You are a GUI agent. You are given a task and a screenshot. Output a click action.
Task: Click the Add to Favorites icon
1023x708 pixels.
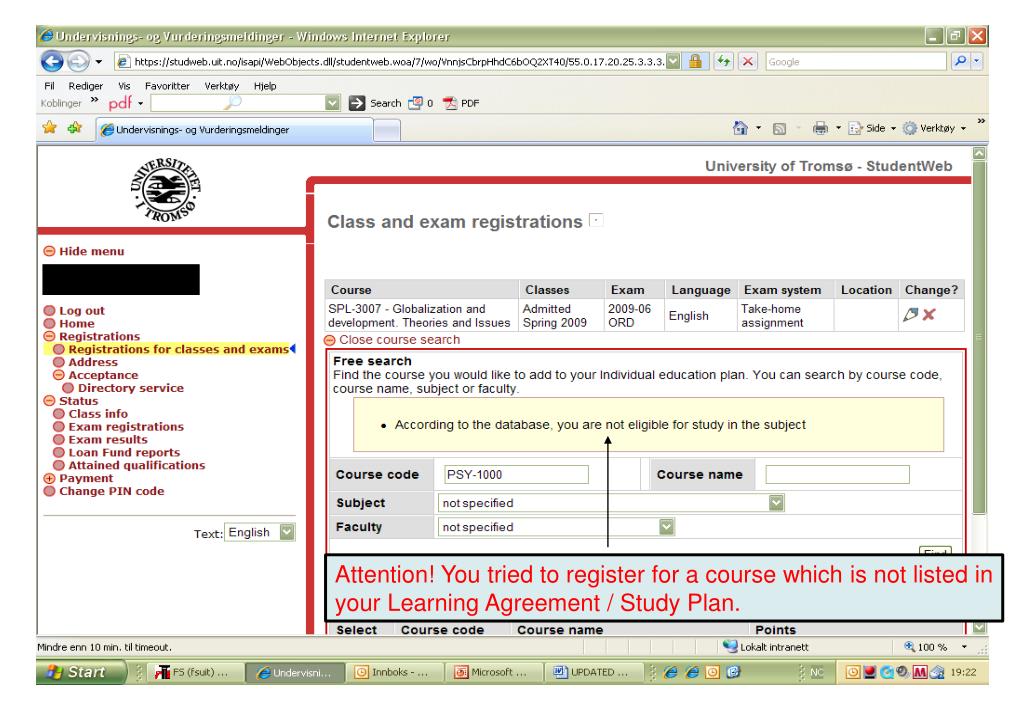point(74,127)
